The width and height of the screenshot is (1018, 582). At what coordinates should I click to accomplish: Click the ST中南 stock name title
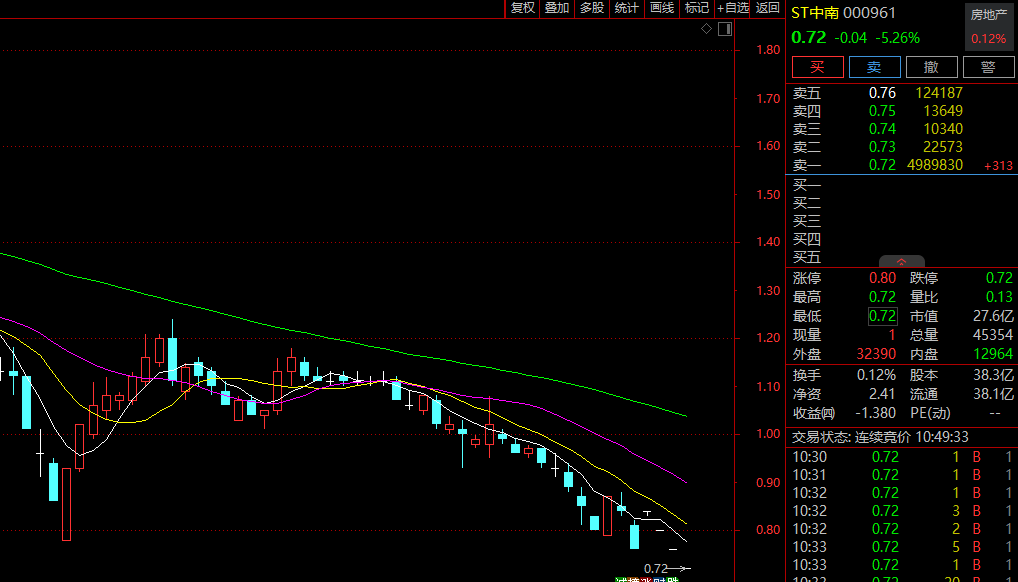[x=815, y=13]
